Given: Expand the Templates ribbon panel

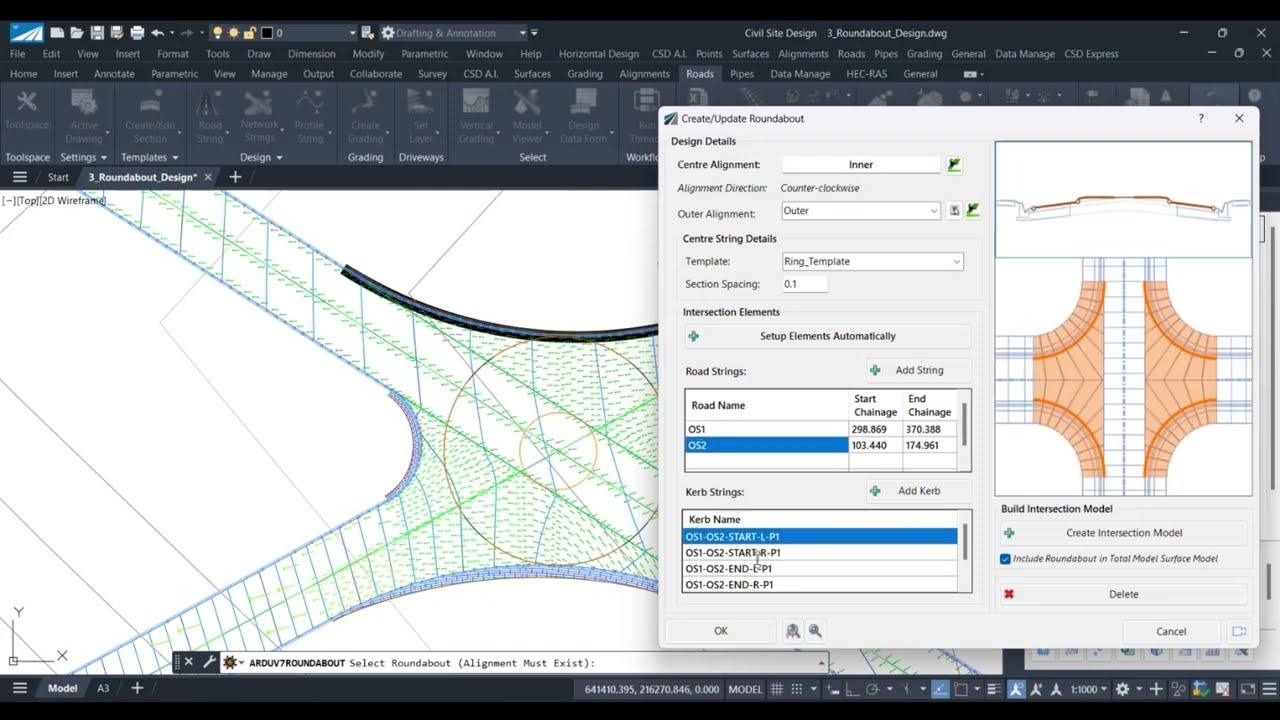Looking at the screenshot, I should pos(149,157).
